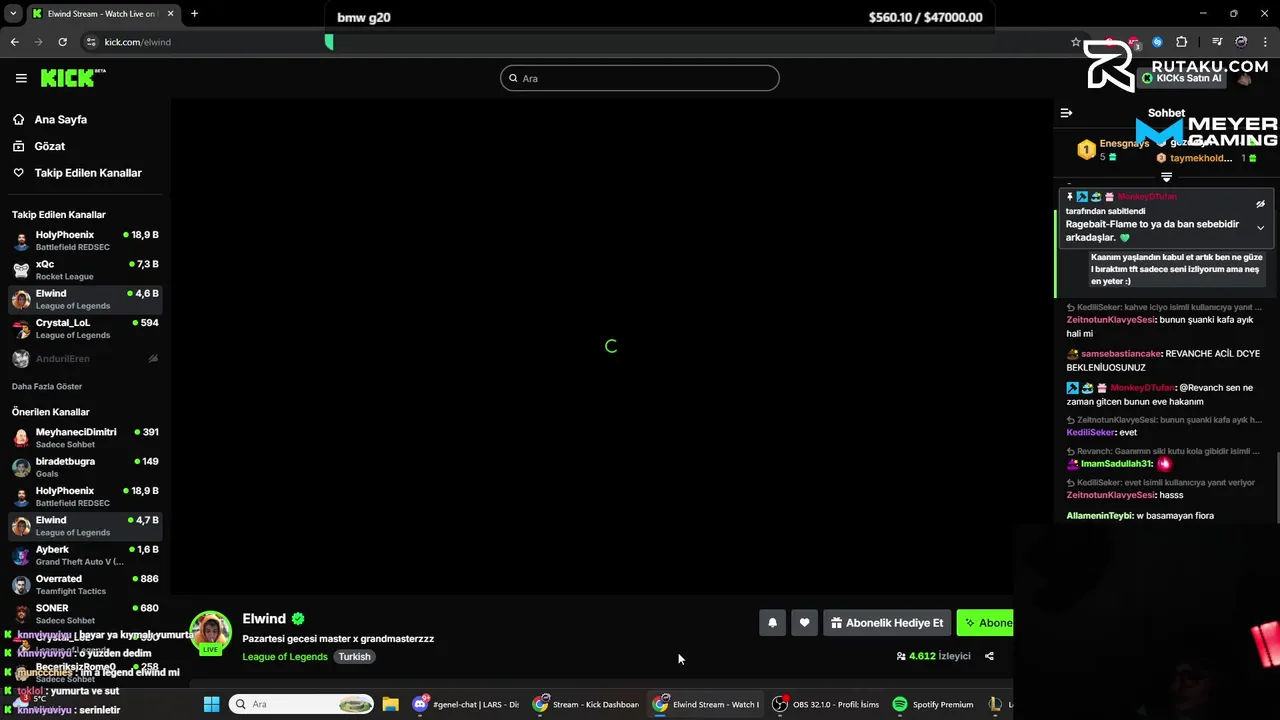Click the viewers count icon
The width and height of the screenshot is (1280, 720).
901,657
